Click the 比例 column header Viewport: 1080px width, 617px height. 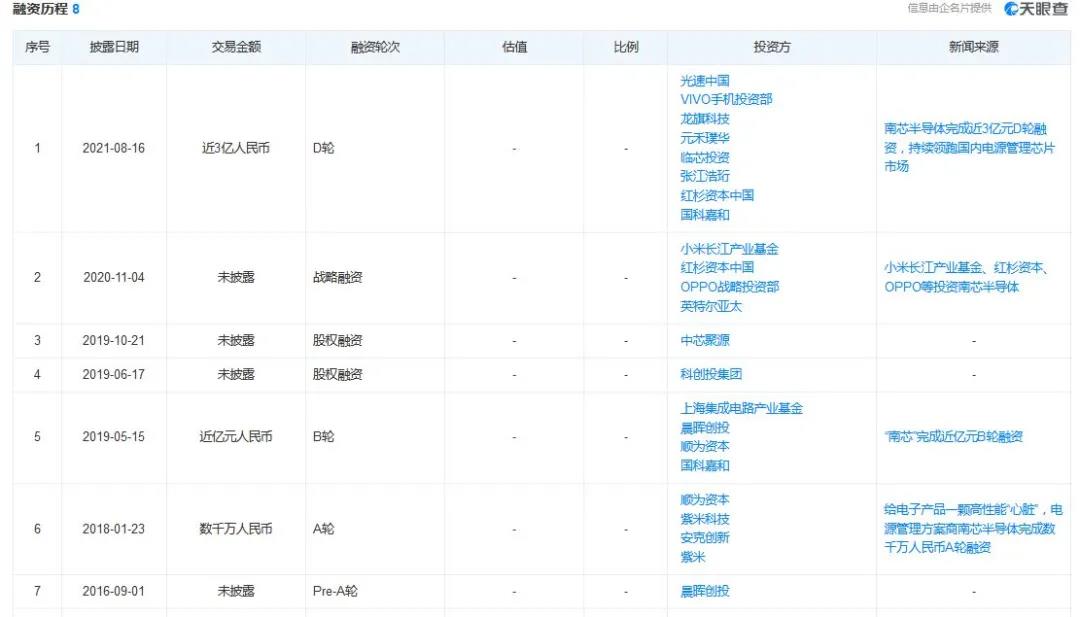[625, 47]
